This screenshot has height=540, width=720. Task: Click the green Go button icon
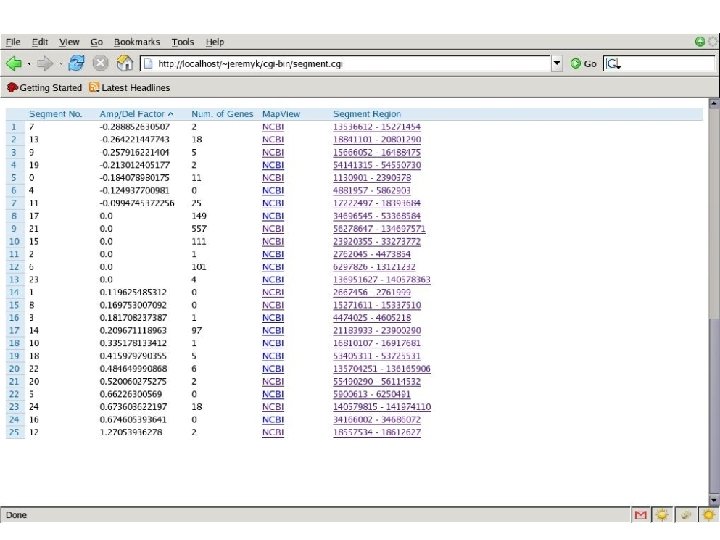(575, 63)
